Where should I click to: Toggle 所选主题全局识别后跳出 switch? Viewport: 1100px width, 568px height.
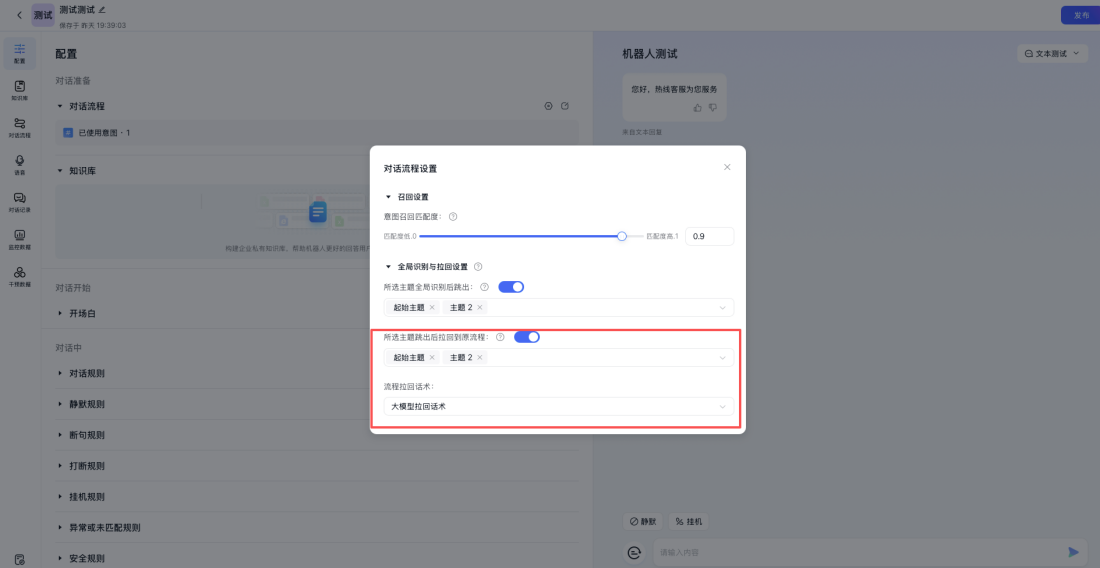point(511,287)
